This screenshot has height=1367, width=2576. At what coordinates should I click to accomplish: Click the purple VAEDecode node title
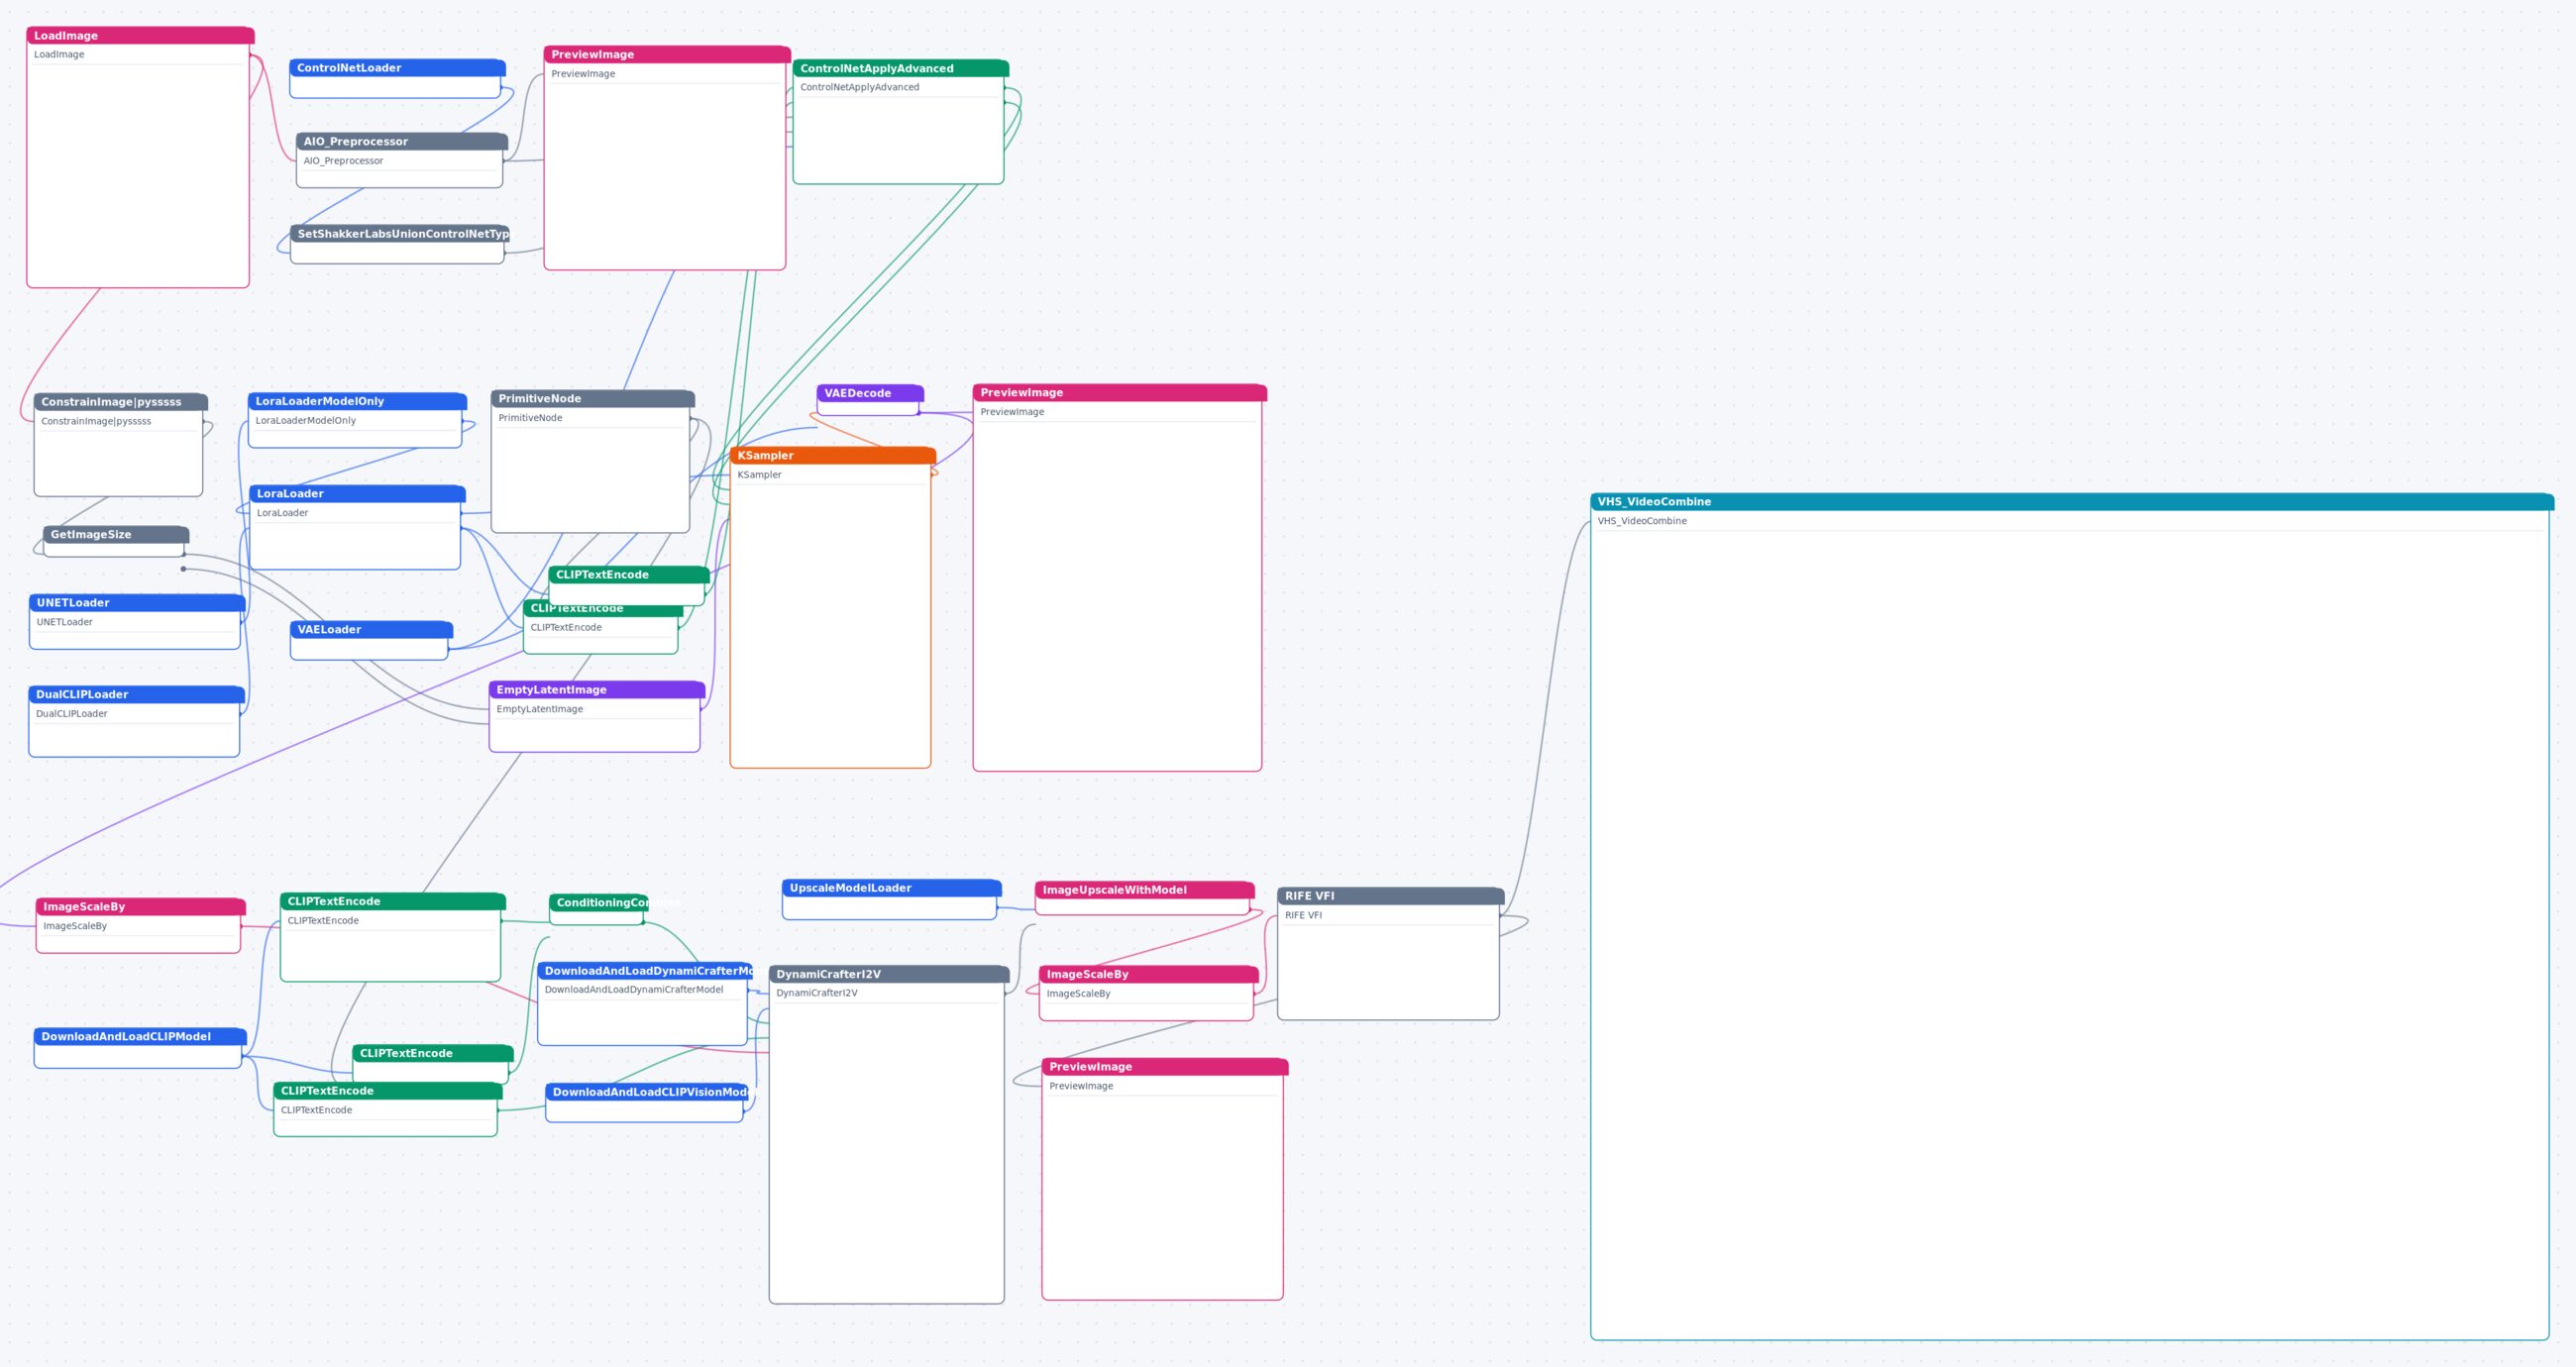tap(870, 394)
